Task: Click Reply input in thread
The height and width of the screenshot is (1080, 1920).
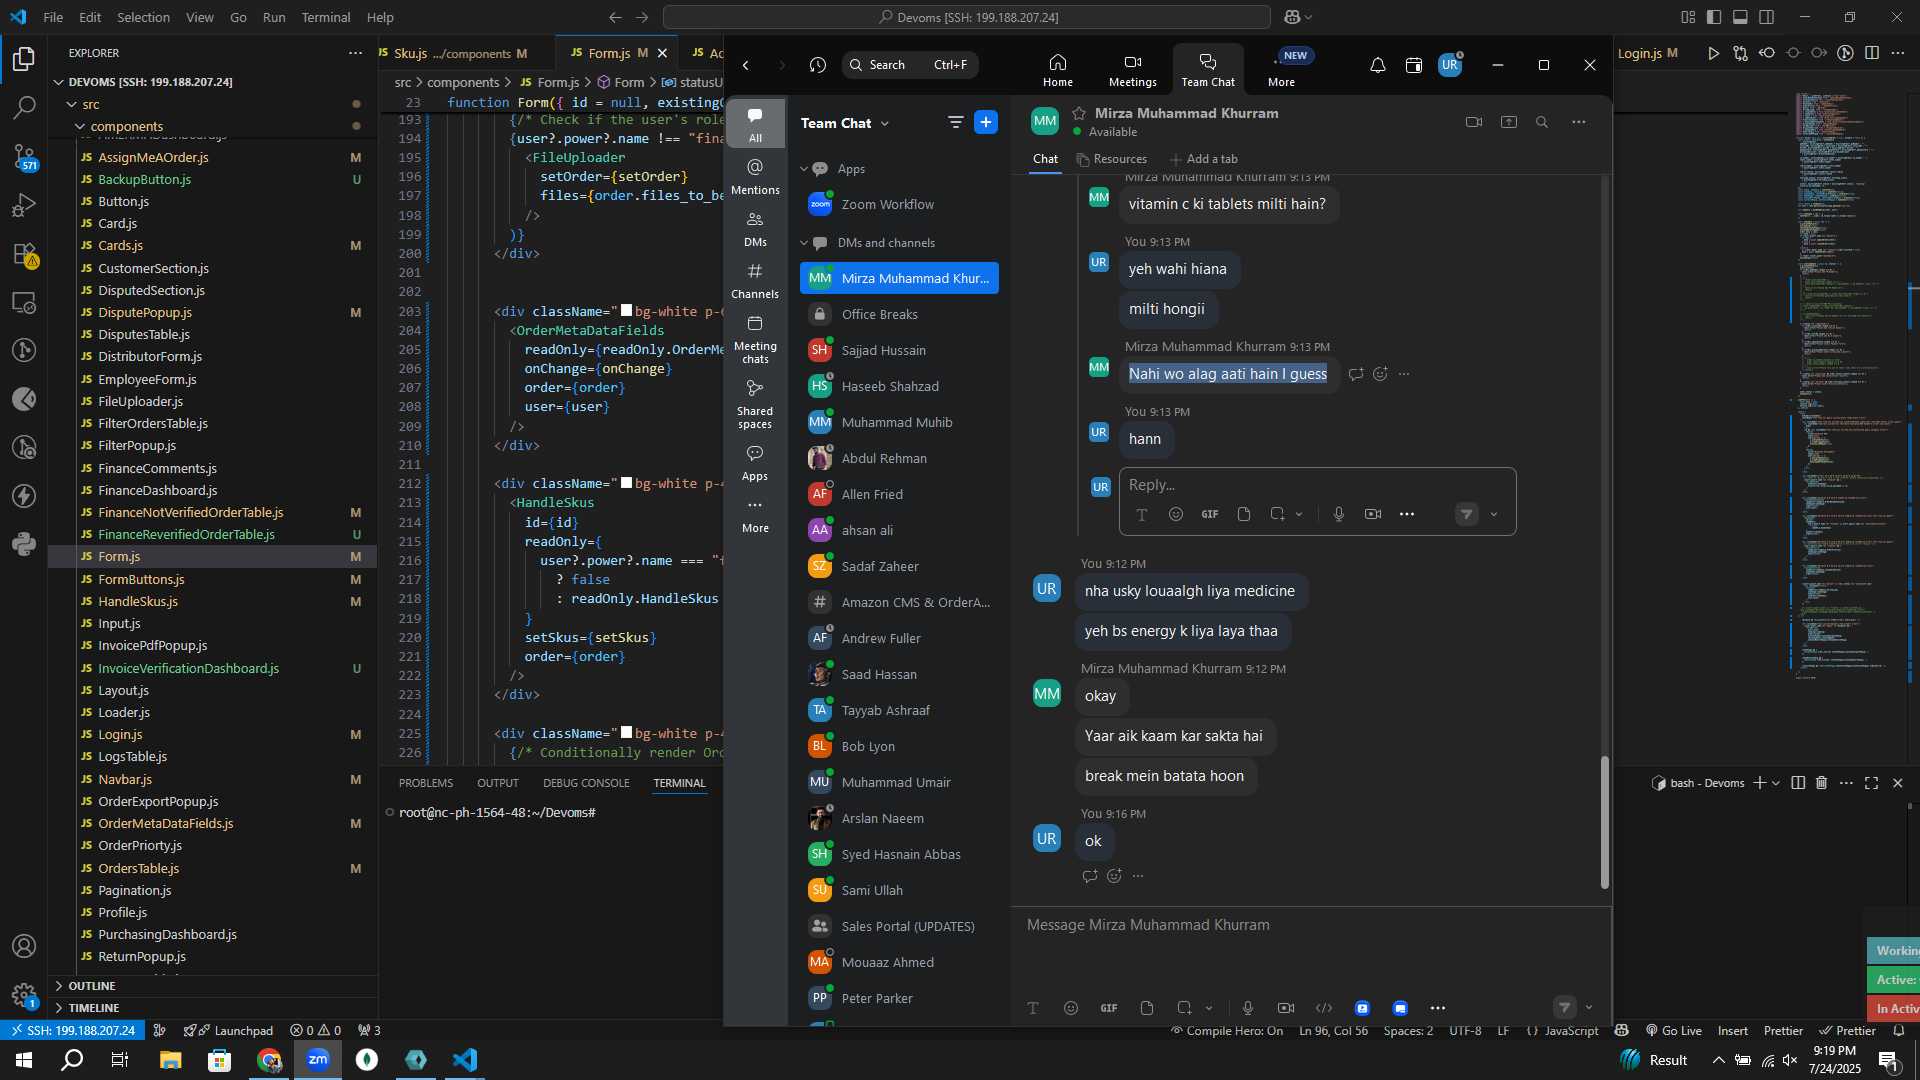Action: [1316, 485]
